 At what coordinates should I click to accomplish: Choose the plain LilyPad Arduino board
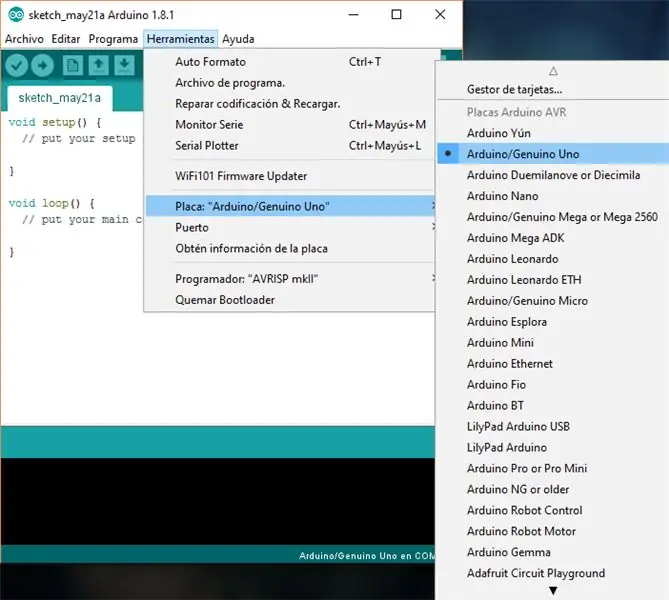pyautogui.click(x=553, y=447)
